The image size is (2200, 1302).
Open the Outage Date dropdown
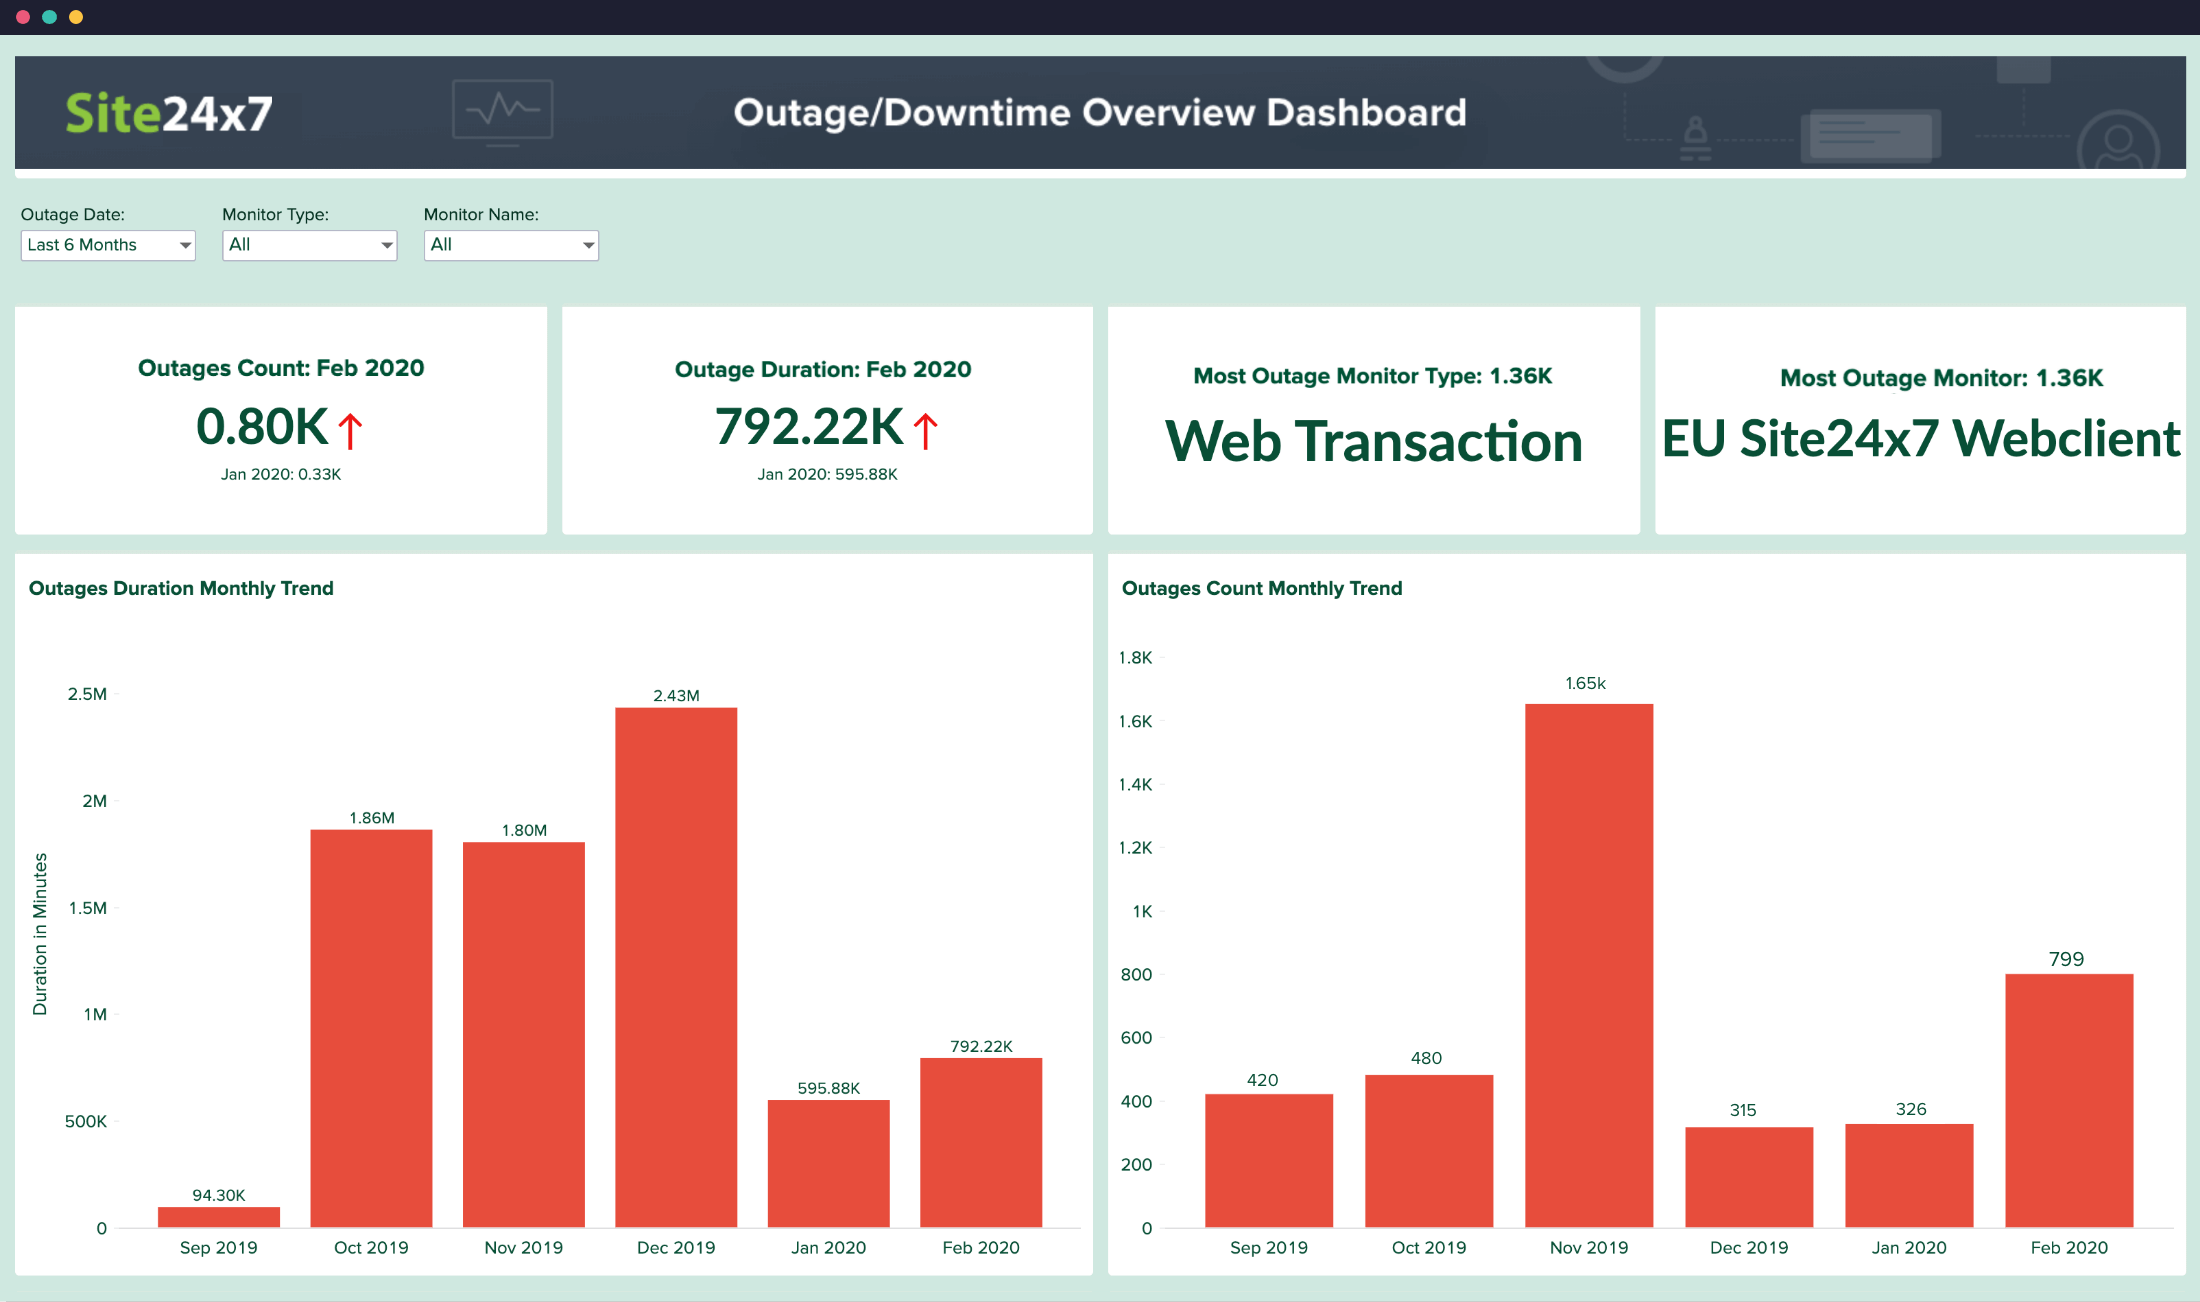[108, 245]
